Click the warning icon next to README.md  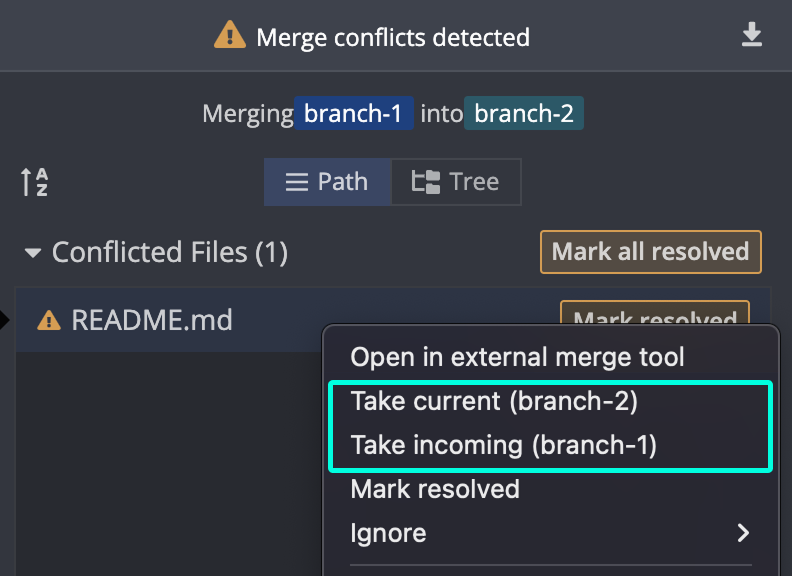point(49,320)
